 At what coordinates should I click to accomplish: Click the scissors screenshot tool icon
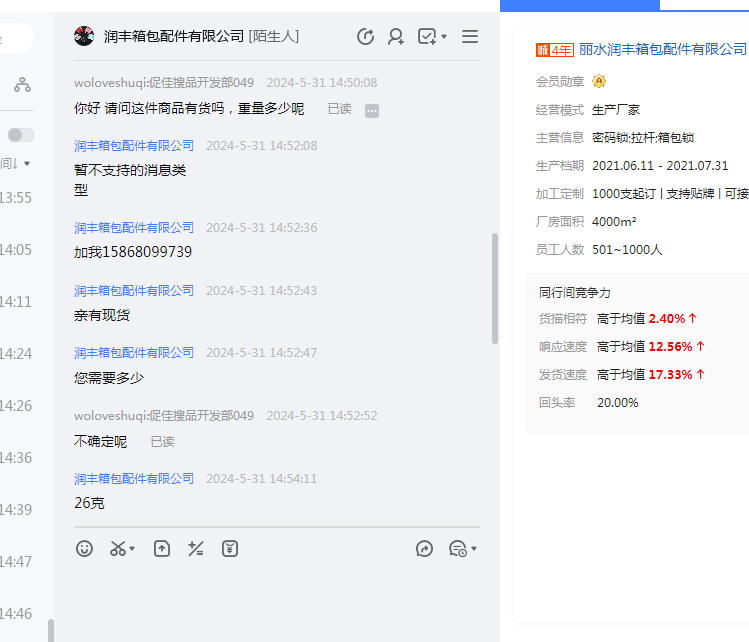pyautogui.click(x=118, y=548)
